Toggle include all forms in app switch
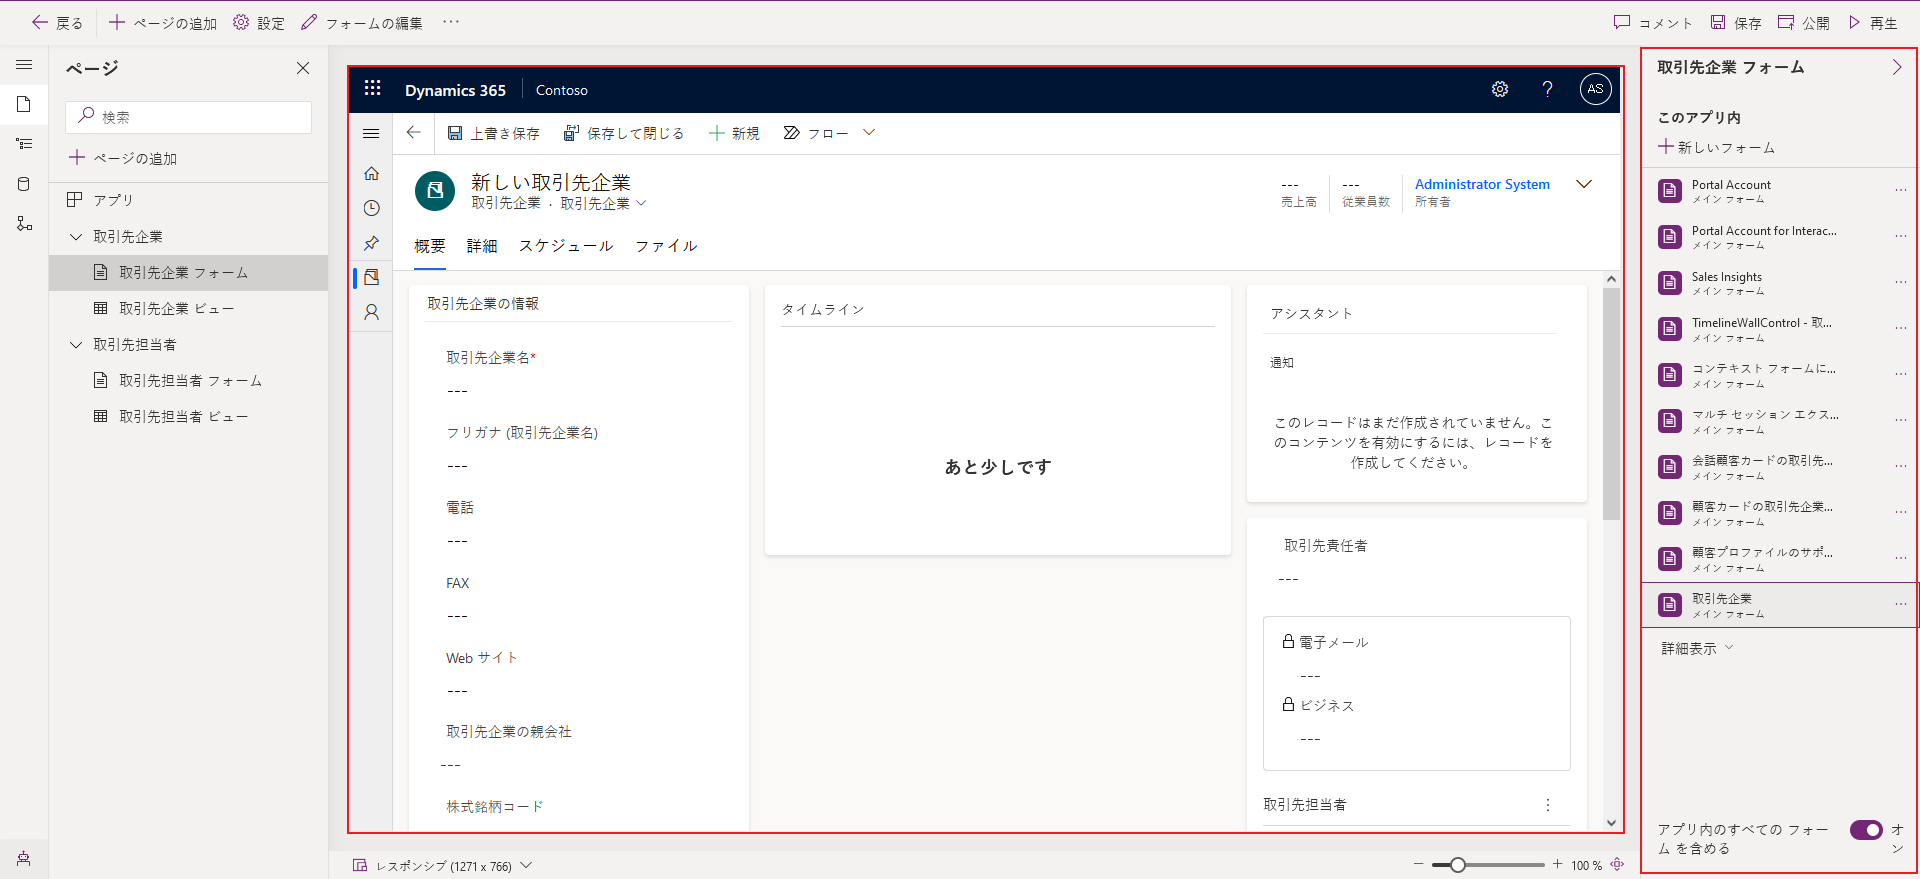 1865,830
